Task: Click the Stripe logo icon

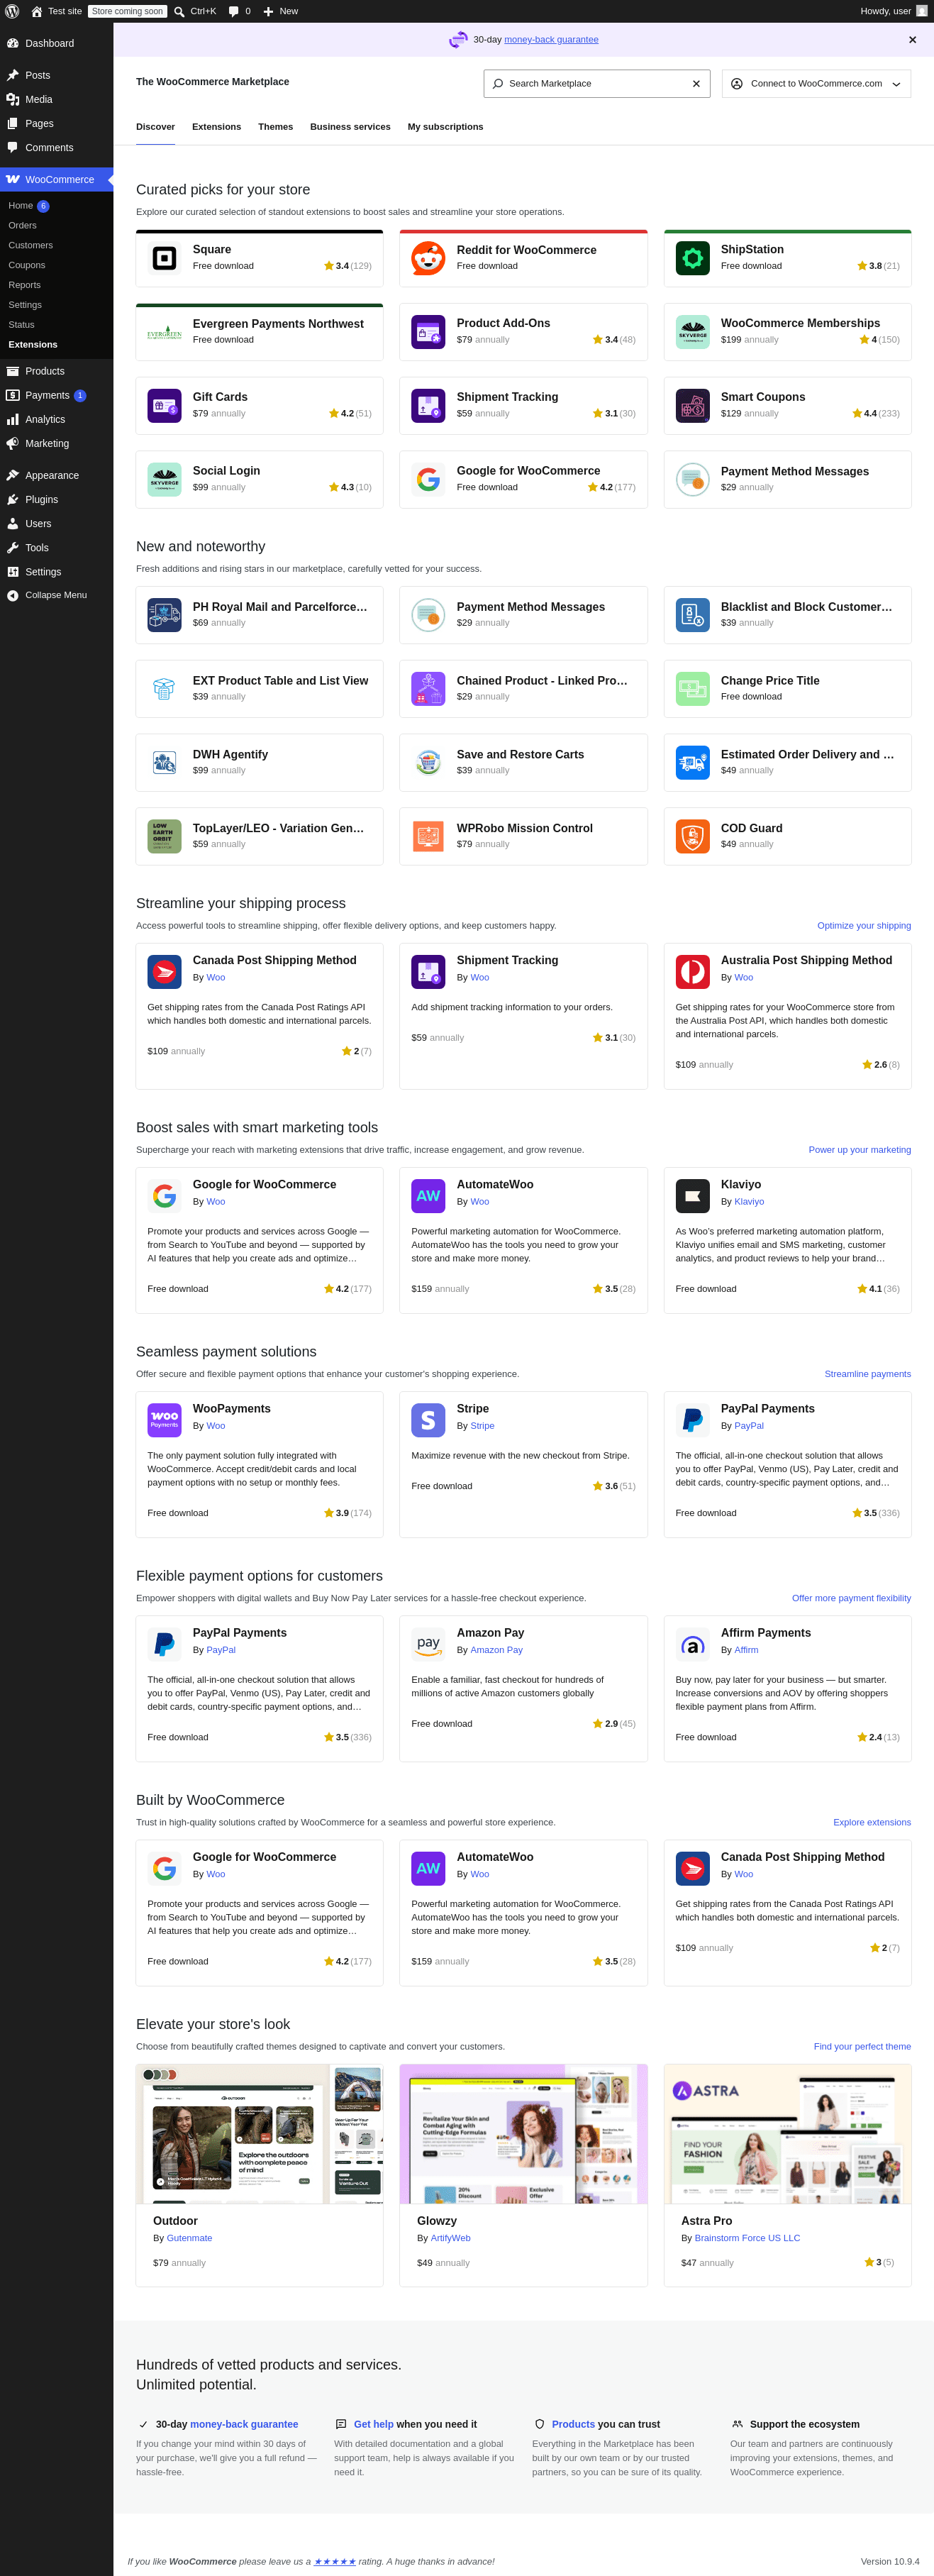Action: (x=428, y=1420)
